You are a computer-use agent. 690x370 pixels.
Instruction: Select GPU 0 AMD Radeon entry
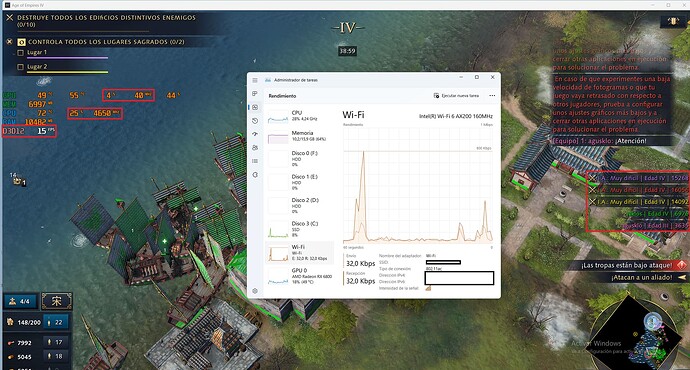tap(299, 276)
